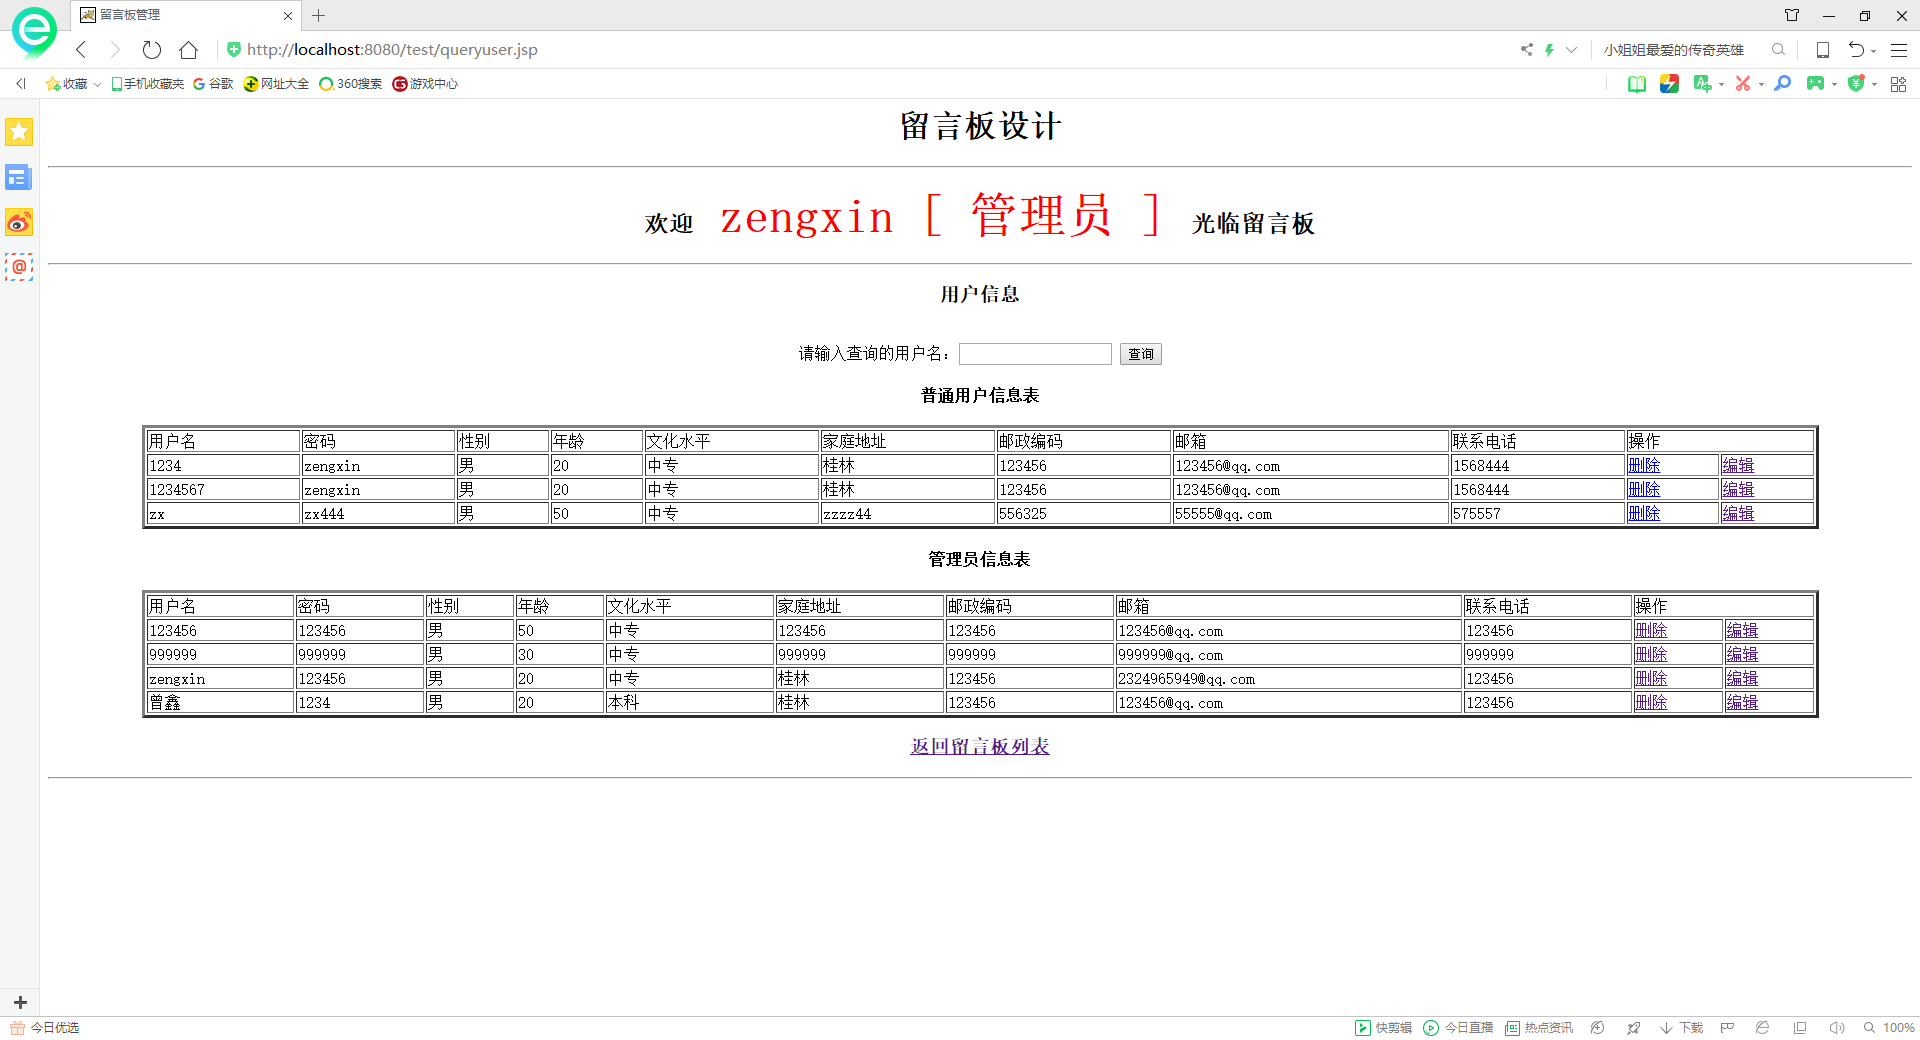This screenshot has width=1920, height=1040.
Task: Open 谷歌 bookmark
Action: point(213,84)
